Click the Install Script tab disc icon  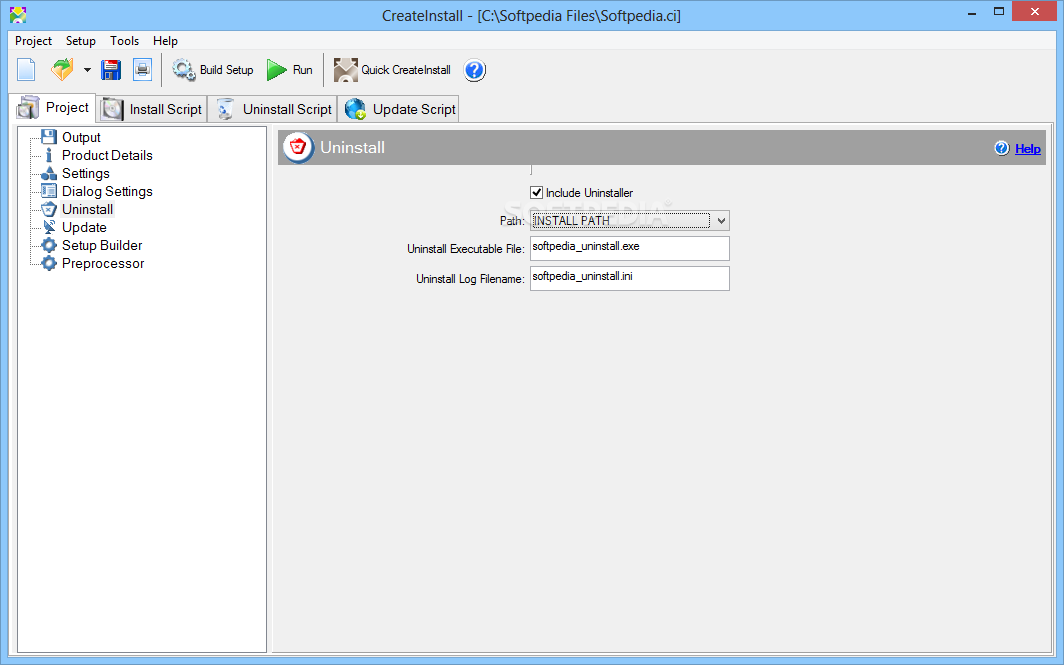tap(112, 109)
